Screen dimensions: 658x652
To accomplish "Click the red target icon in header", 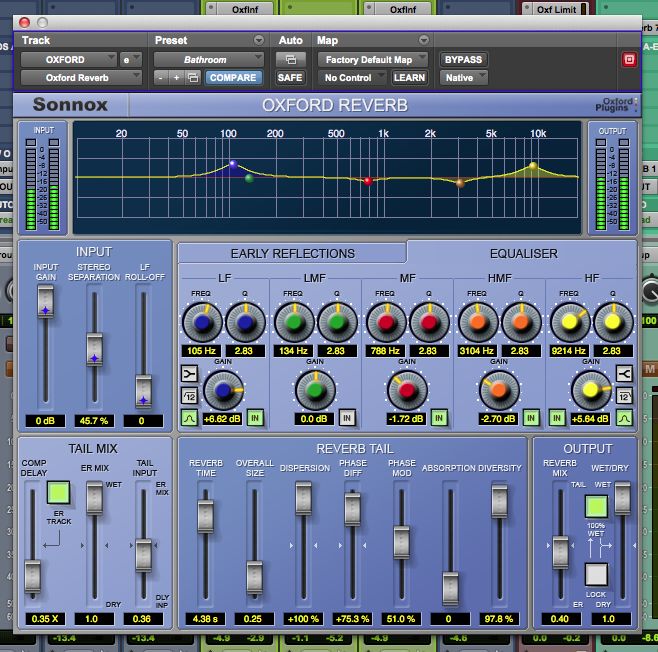I will pyautogui.click(x=629, y=60).
